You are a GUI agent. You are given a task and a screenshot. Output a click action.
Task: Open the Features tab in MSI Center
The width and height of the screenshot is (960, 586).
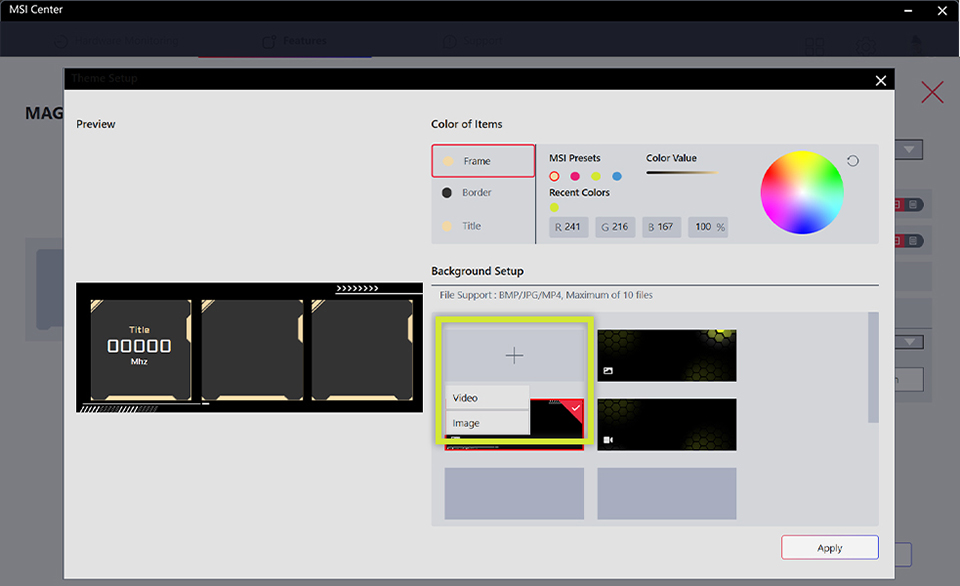point(294,41)
